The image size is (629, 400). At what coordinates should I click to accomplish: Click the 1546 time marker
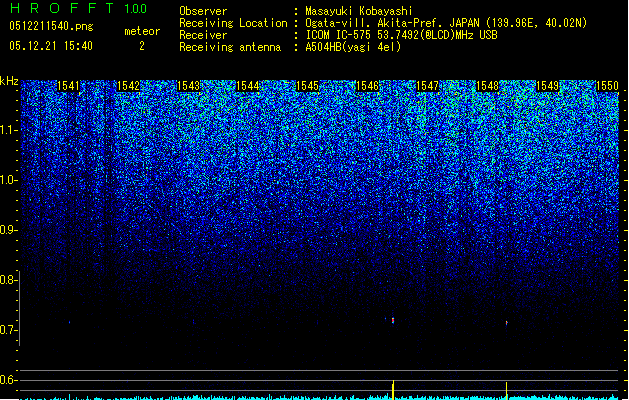pos(367,86)
